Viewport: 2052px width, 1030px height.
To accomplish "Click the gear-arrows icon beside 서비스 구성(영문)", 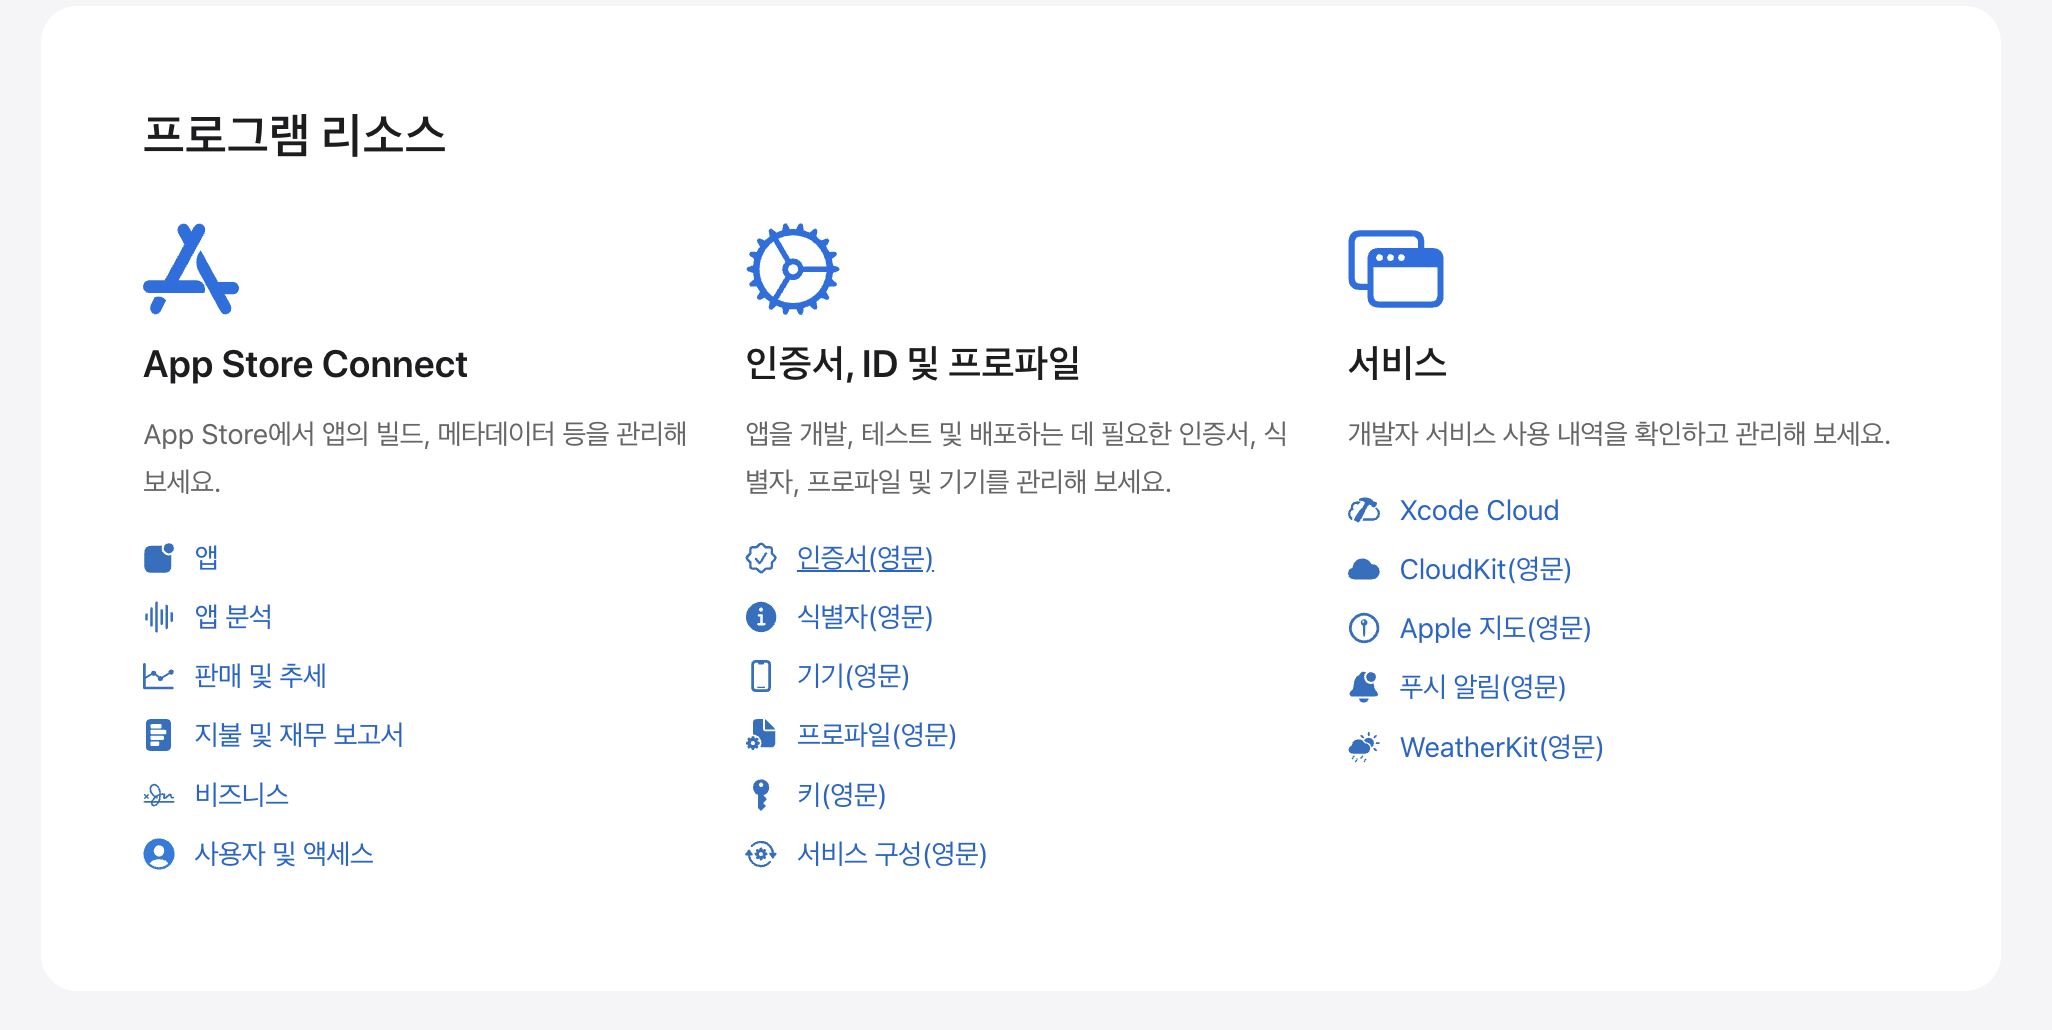I will [x=761, y=854].
